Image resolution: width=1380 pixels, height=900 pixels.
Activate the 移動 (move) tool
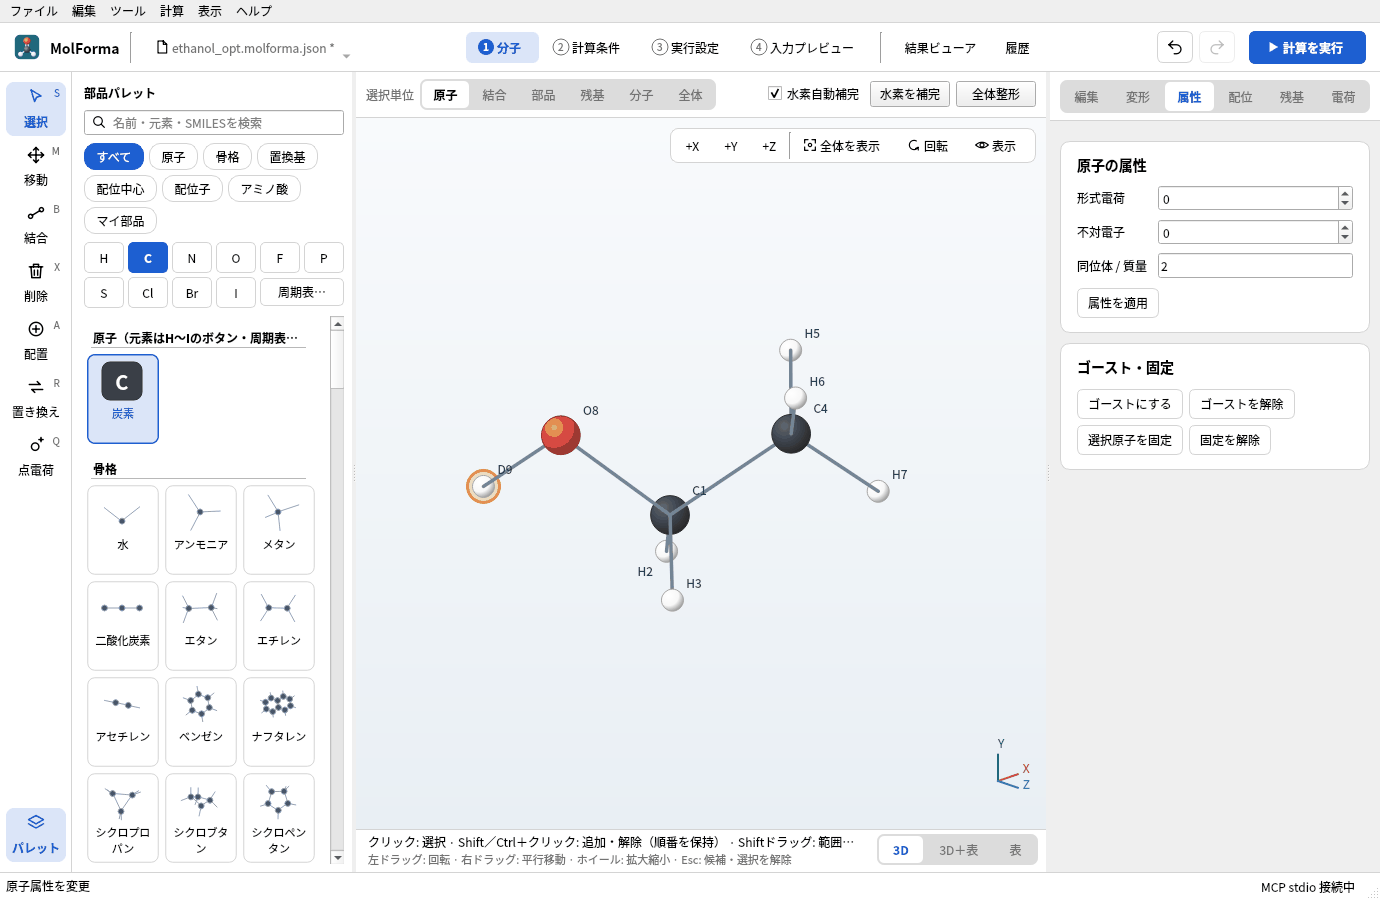[x=36, y=166]
